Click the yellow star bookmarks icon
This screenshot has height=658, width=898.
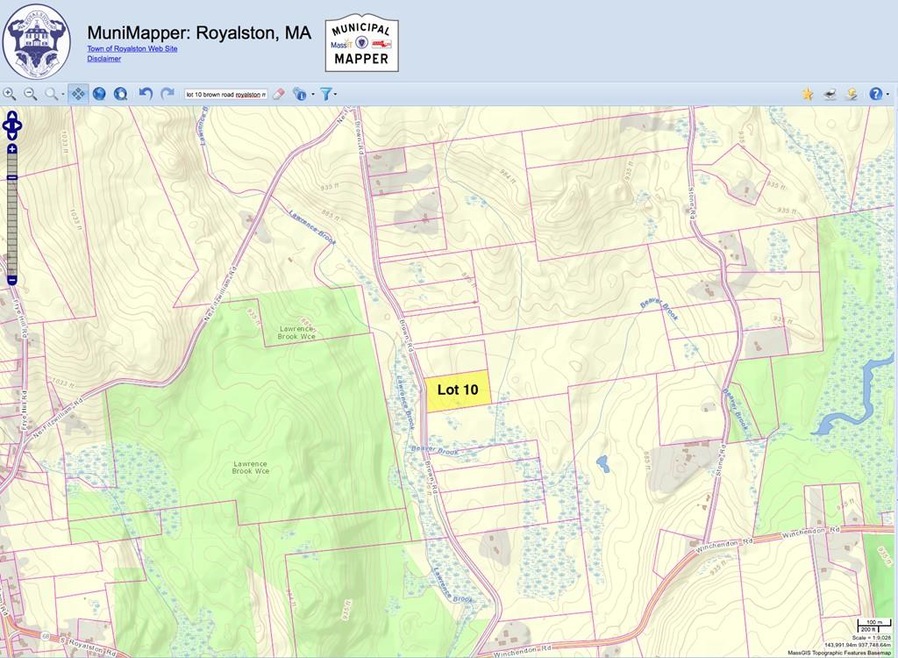pyautogui.click(x=807, y=94)
